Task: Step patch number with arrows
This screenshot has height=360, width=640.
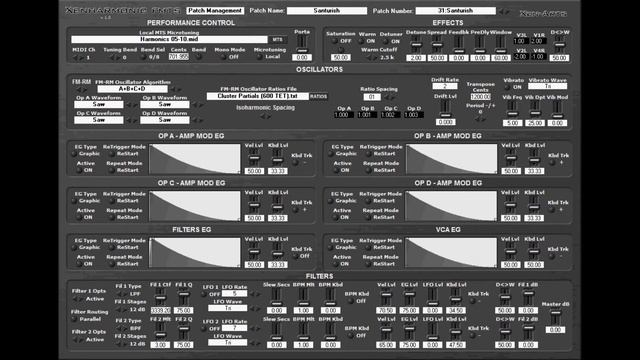Action: [504, 12]
